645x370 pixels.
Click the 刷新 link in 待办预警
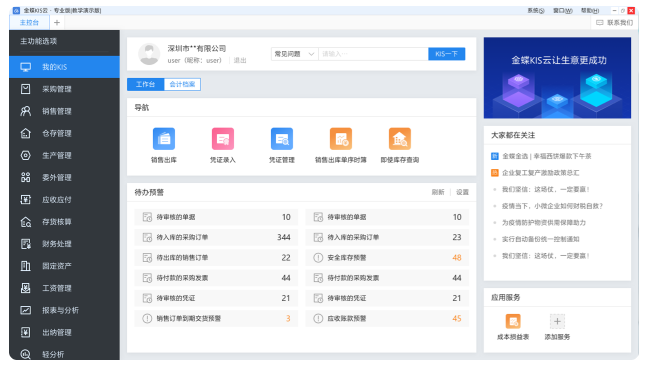point(438,192)
